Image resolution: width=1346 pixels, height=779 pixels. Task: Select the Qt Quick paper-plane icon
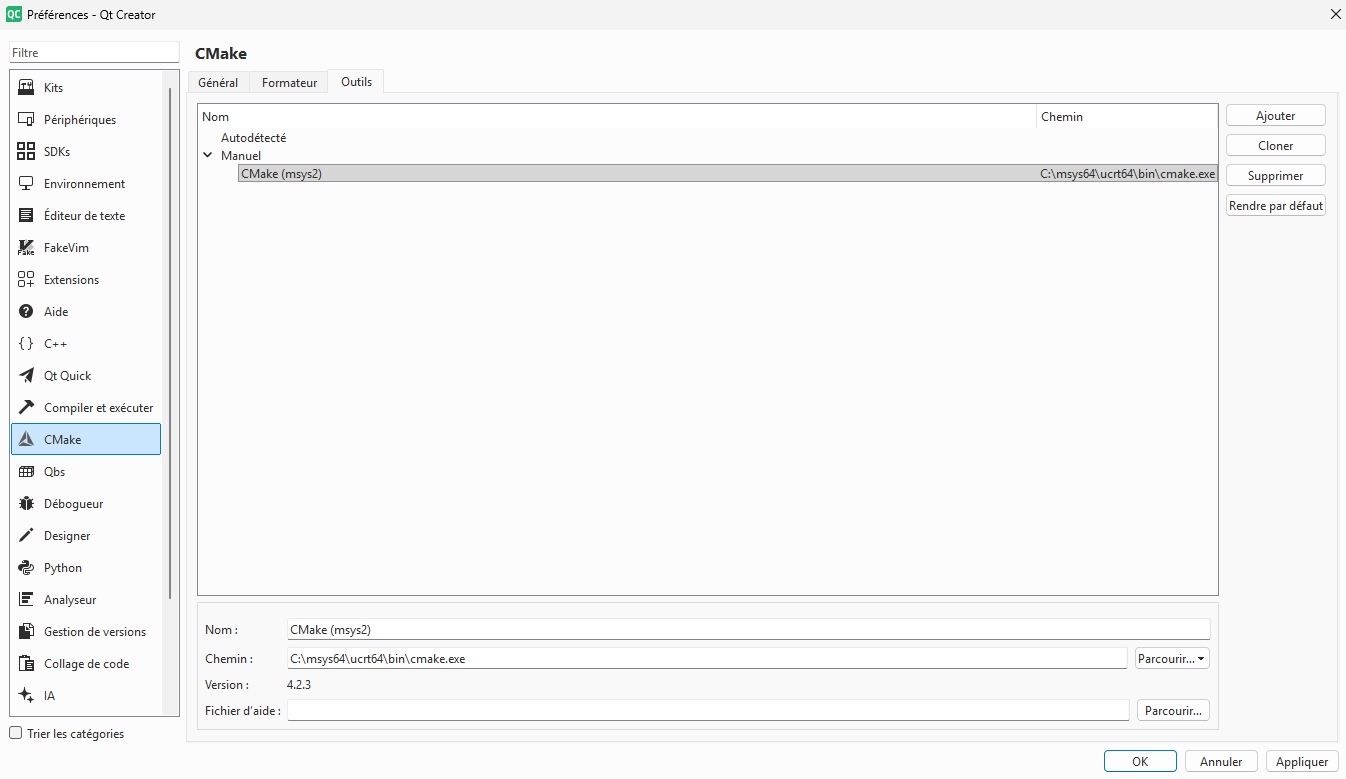pos(27,376)
